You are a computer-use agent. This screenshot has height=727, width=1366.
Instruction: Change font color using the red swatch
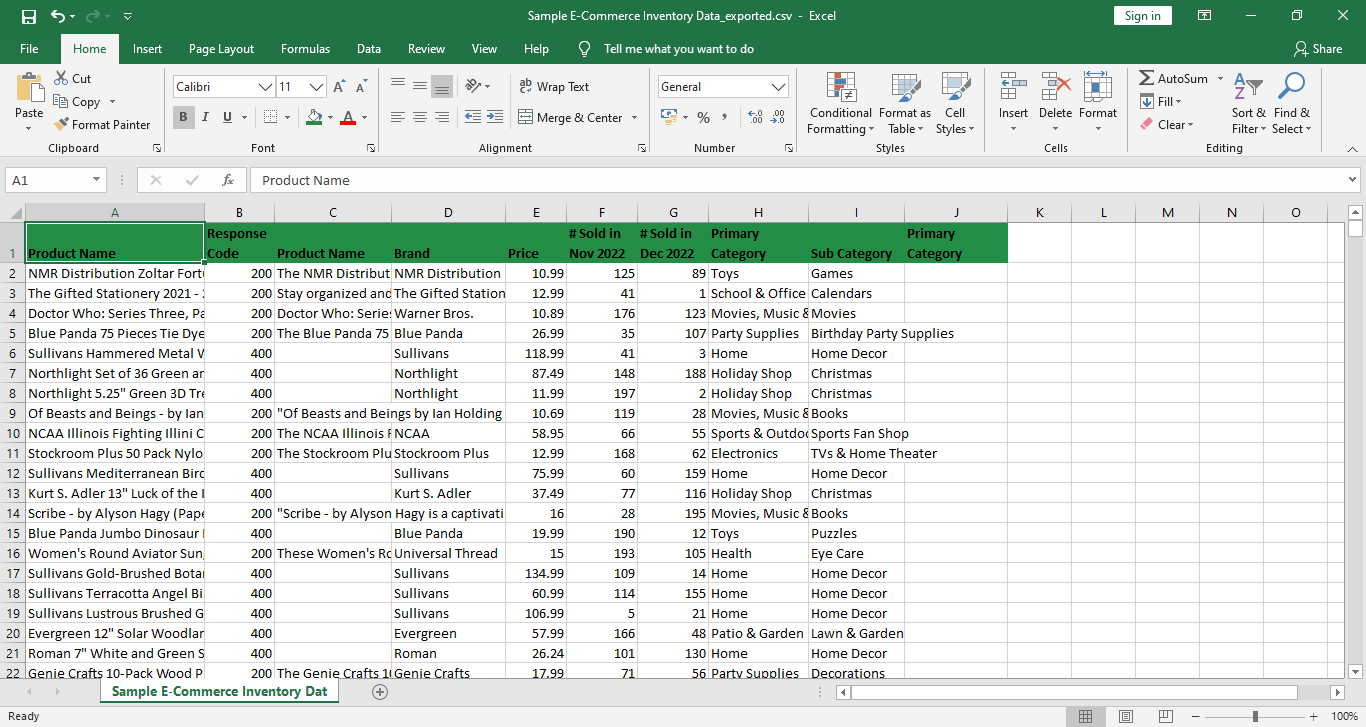348,117
